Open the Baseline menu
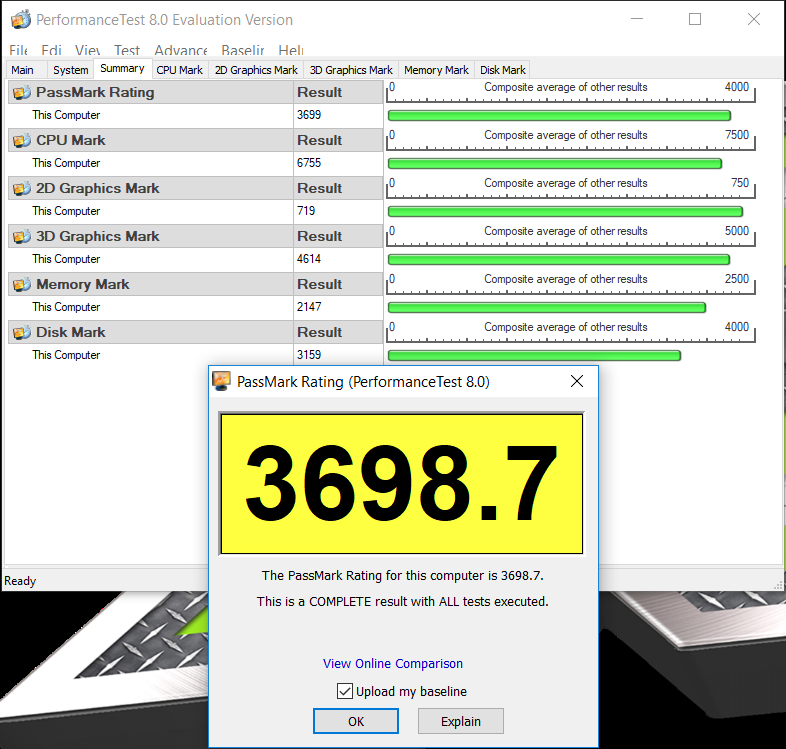Image resolution: width=786 pixels, height=749 pixels. pyautogui.click(x=243, y=50)
